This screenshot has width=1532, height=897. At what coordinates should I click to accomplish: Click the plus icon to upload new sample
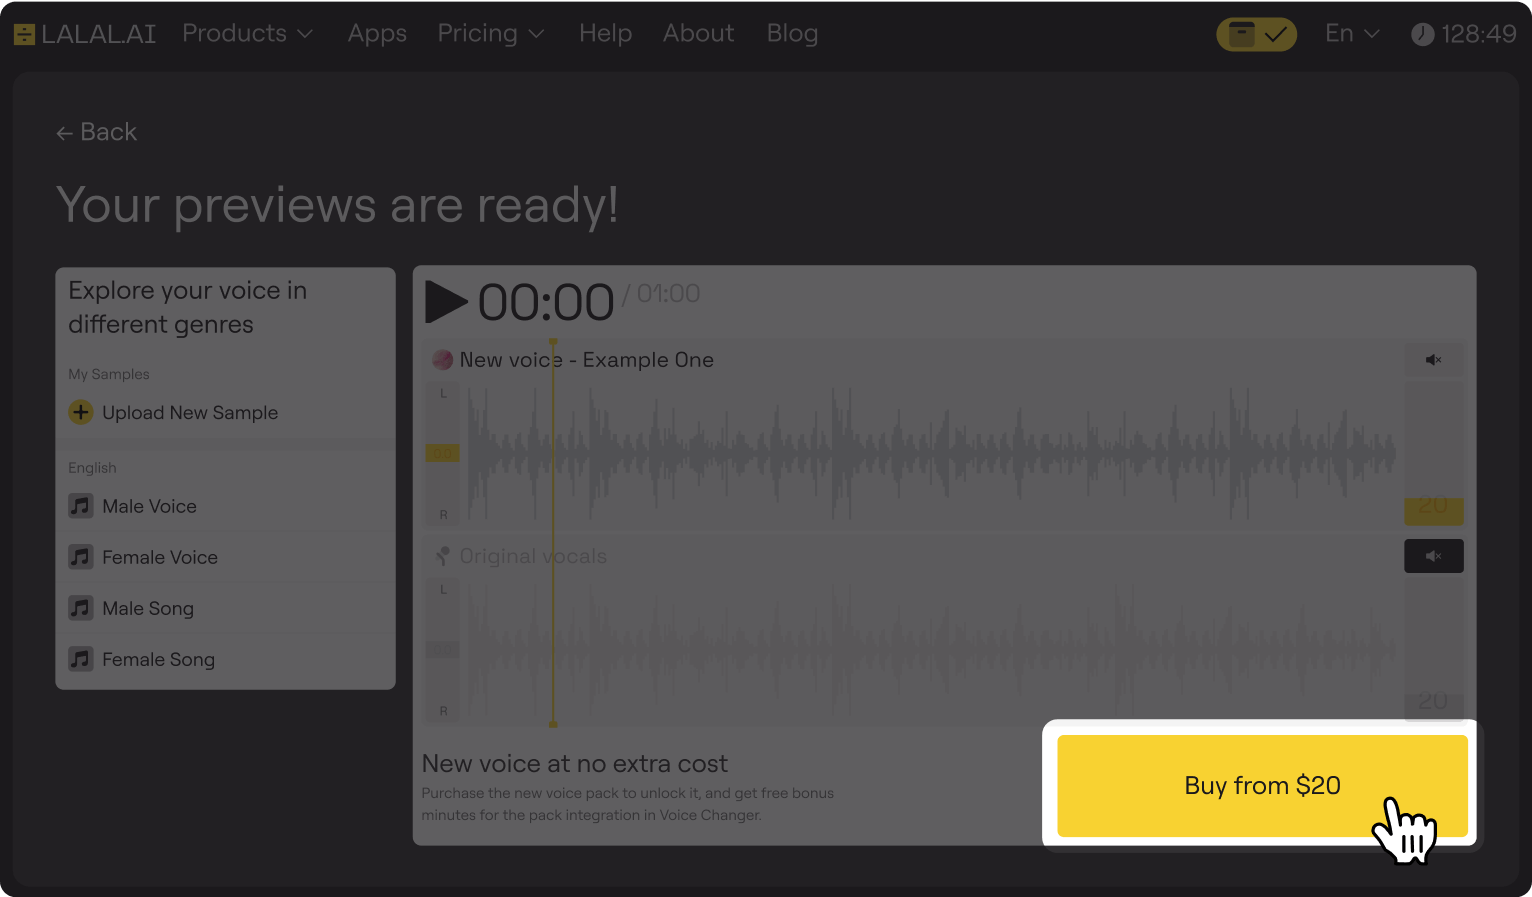pos(81,412)
